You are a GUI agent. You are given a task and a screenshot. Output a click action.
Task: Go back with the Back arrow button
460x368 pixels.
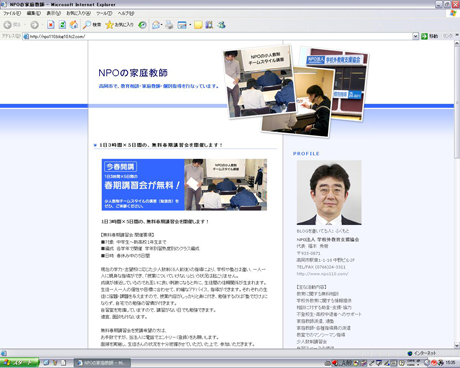(8, 25)
